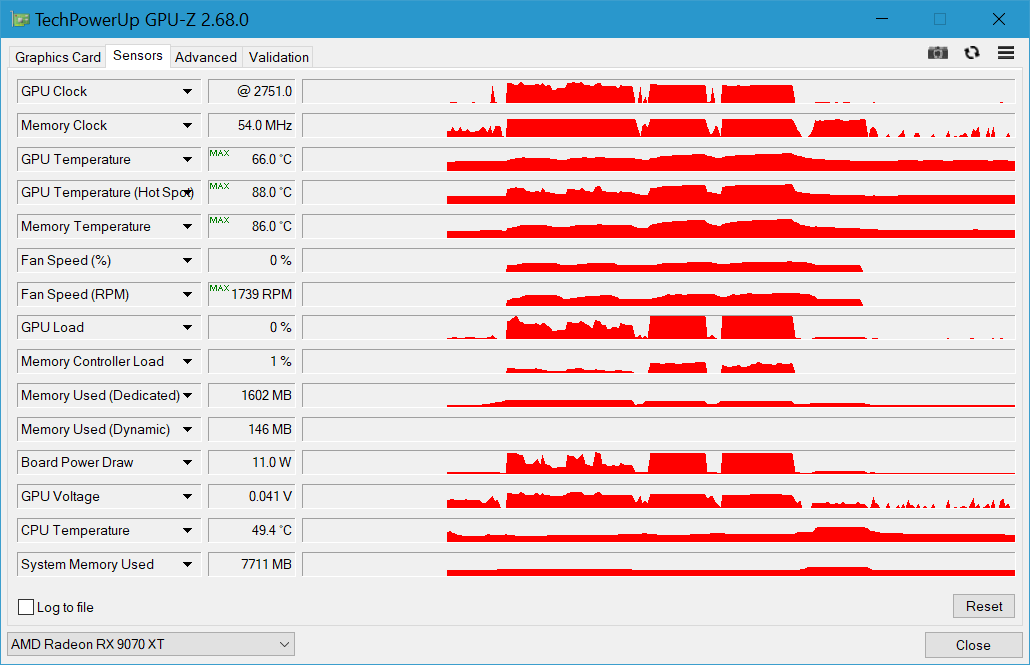Take a screenshot with the camera icon
This screenshot has height=665, width=1030.
[x=937, y=53]
